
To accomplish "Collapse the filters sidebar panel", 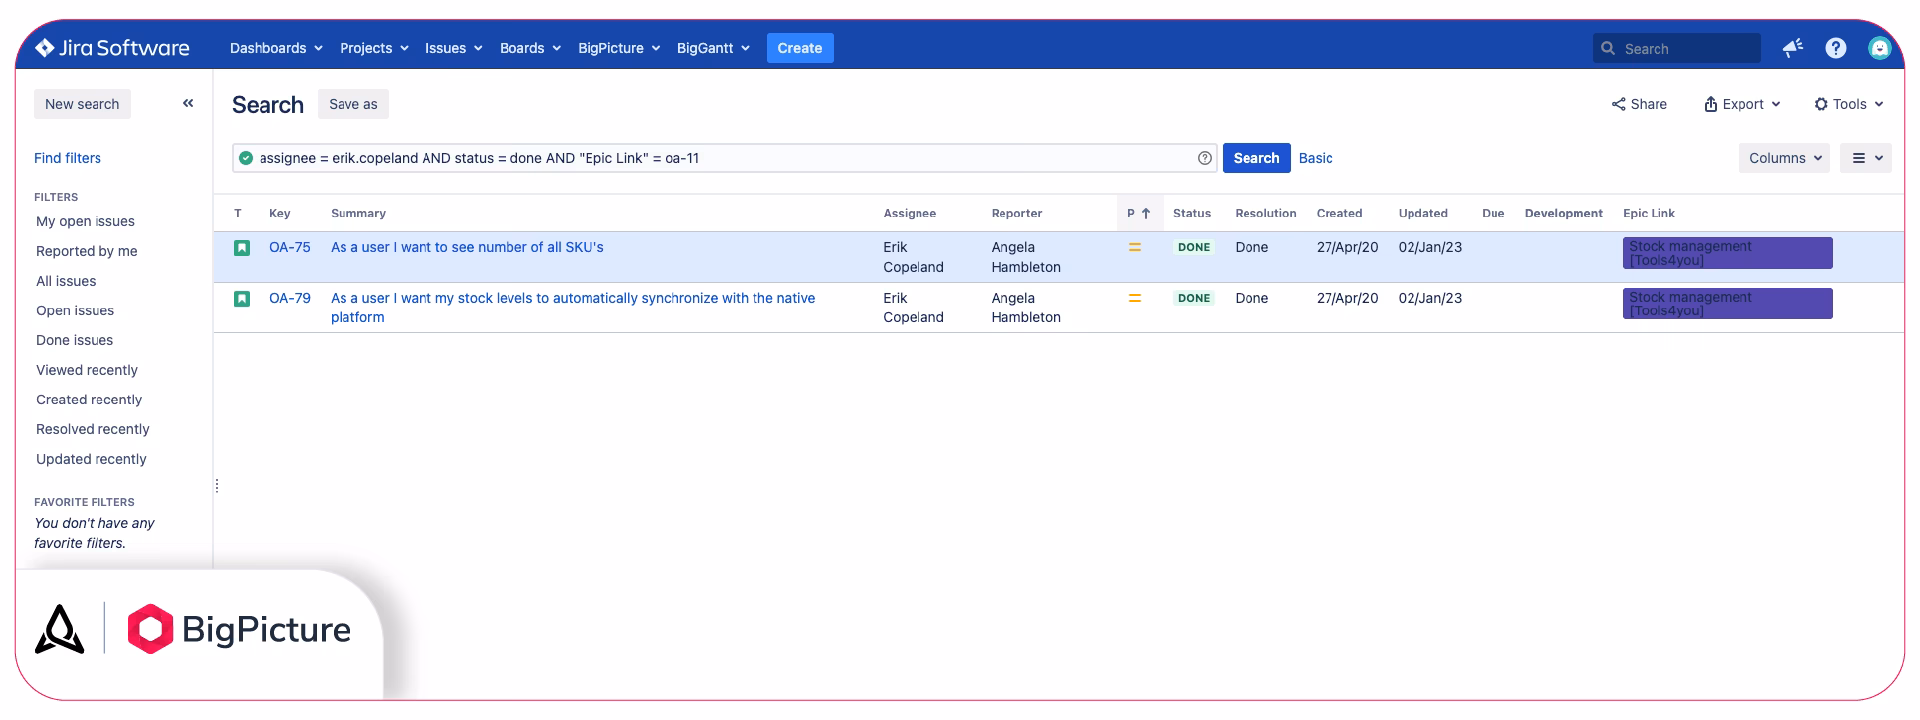I will [x=188, y=103].
